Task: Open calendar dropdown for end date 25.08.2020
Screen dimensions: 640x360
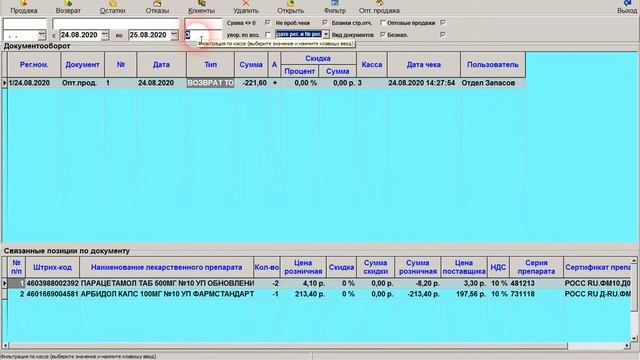Action: (x=174, y=35)
